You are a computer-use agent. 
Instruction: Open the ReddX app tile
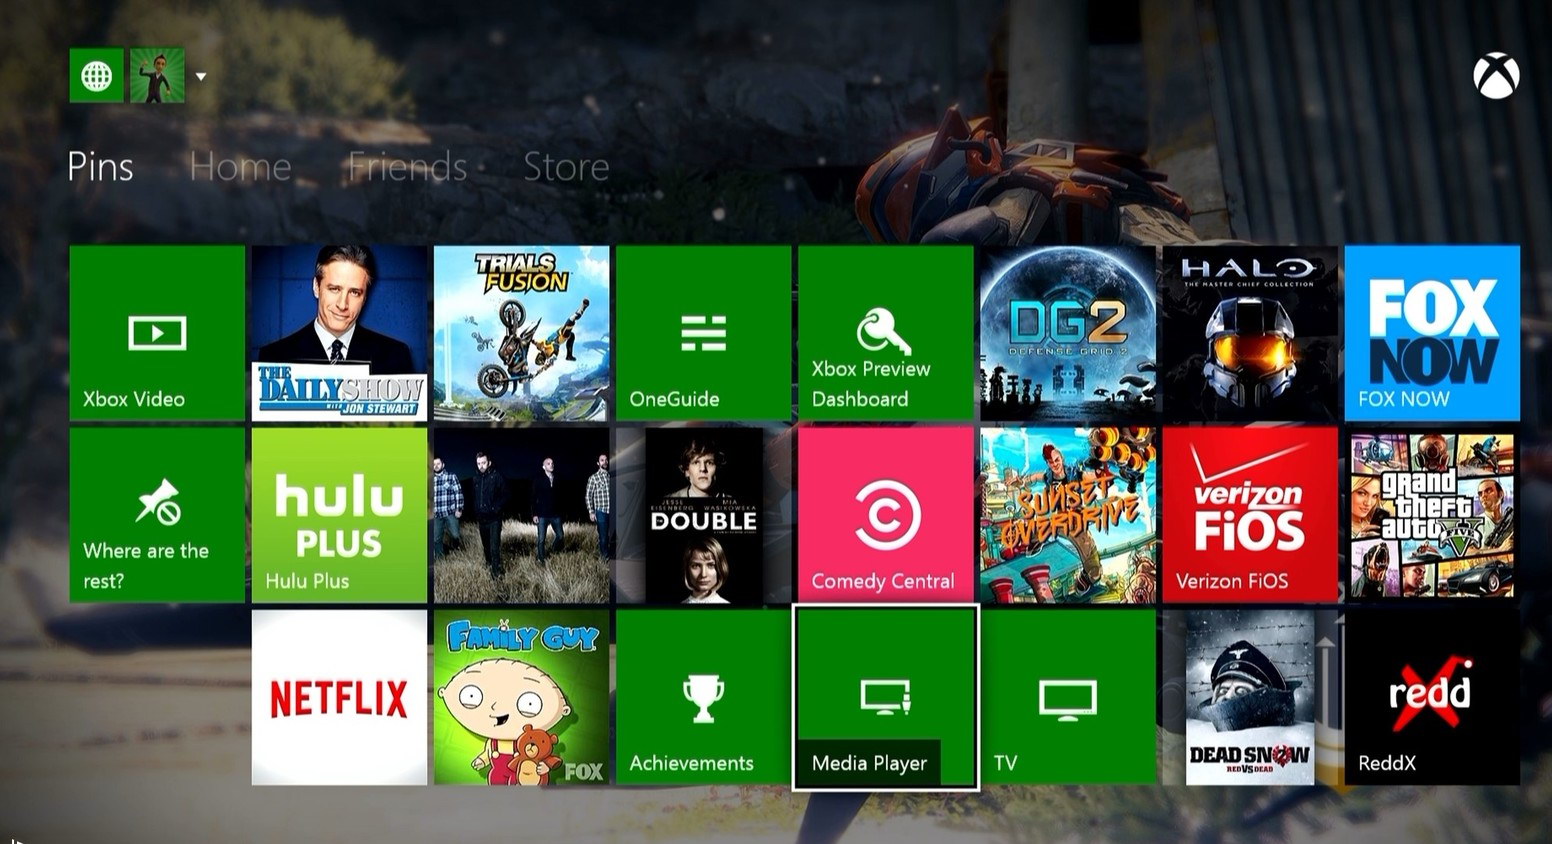tap(1432, 697)
